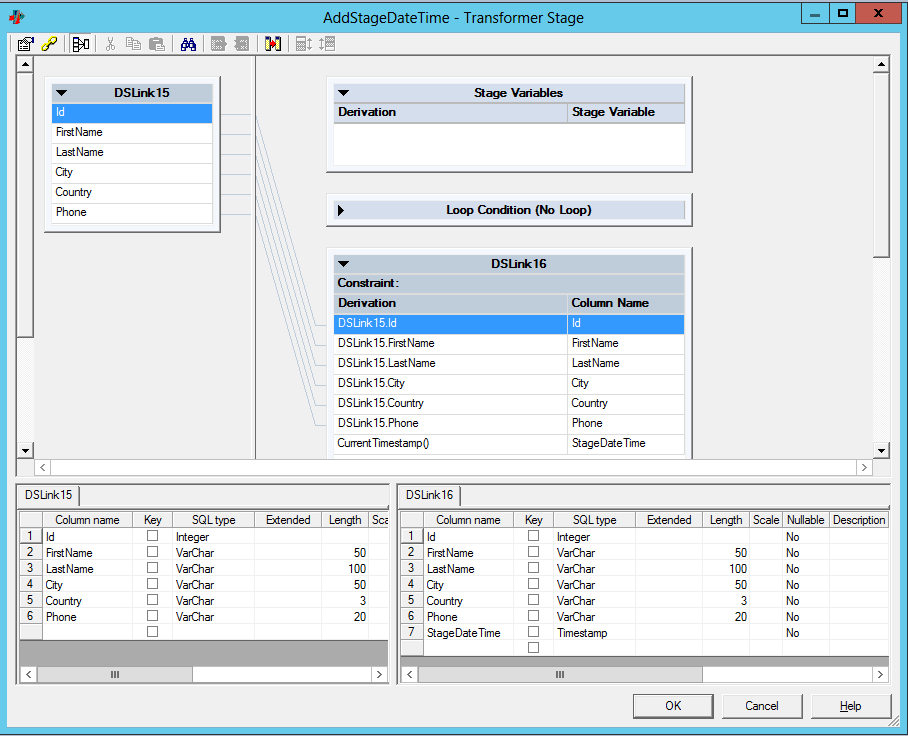Viewport: 908px width, 736px height.
Task: Click the DataStage app icon in title bar
Action: 17,17
